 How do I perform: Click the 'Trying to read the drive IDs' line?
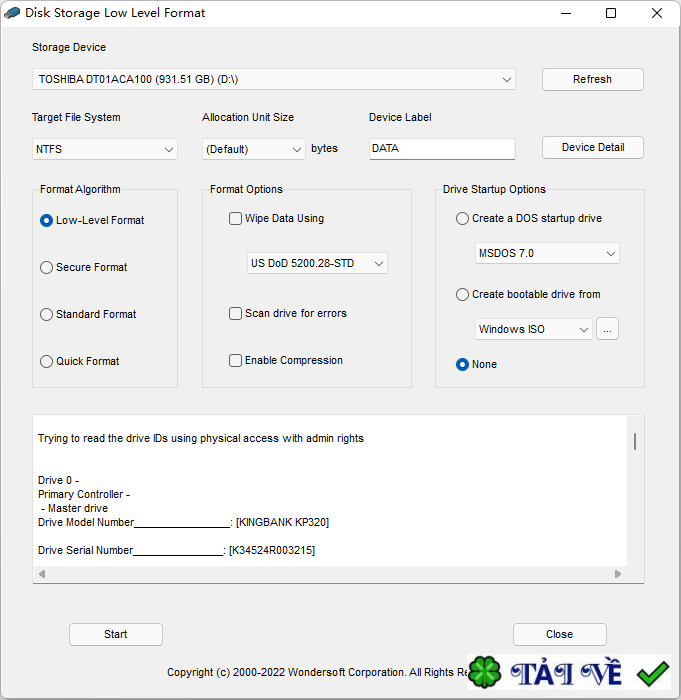tap(201, 438)
